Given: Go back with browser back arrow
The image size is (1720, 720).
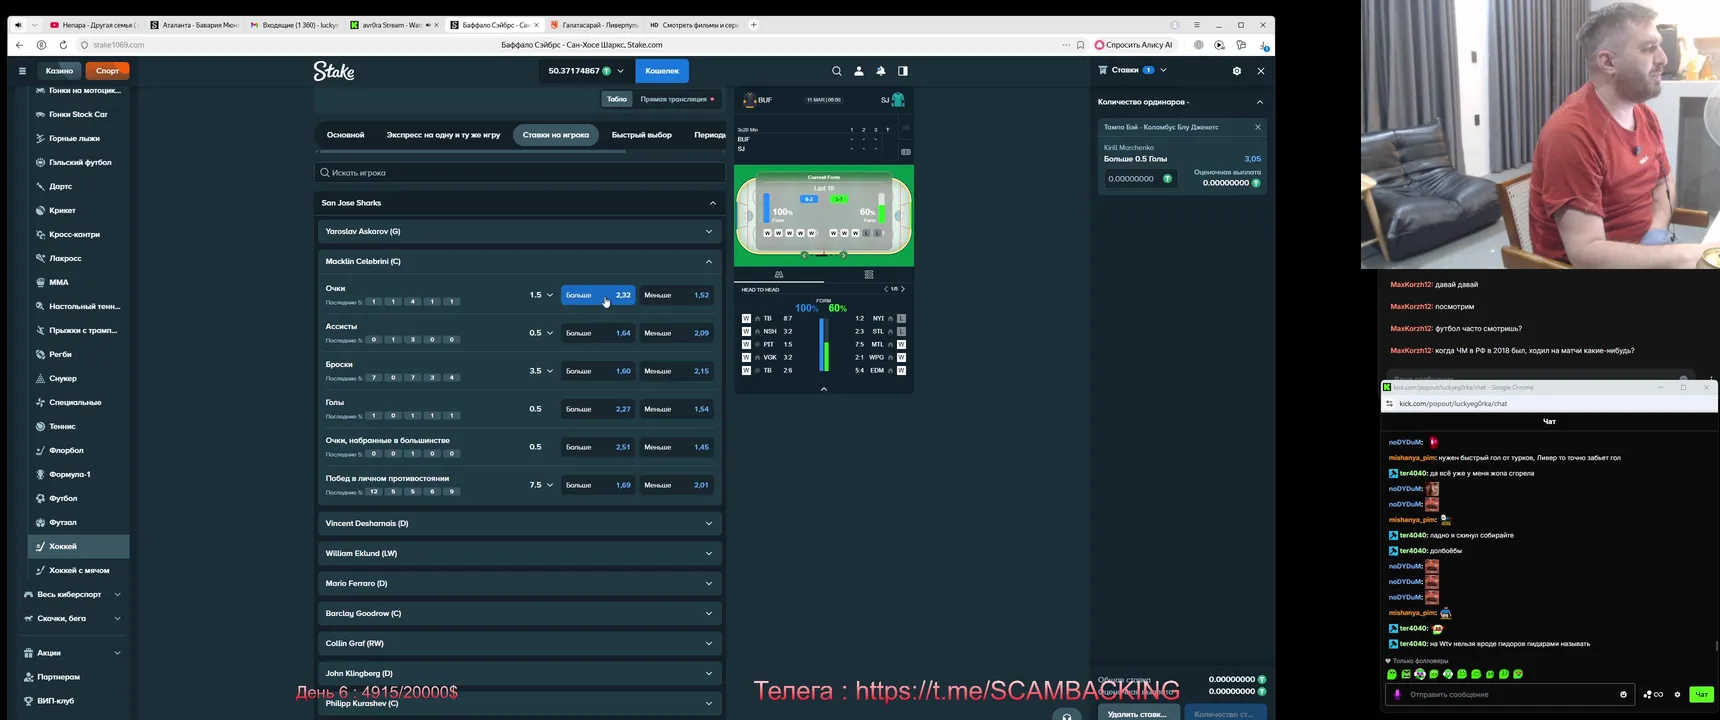Looking at the screenshot, I should (x=19, y=45).
